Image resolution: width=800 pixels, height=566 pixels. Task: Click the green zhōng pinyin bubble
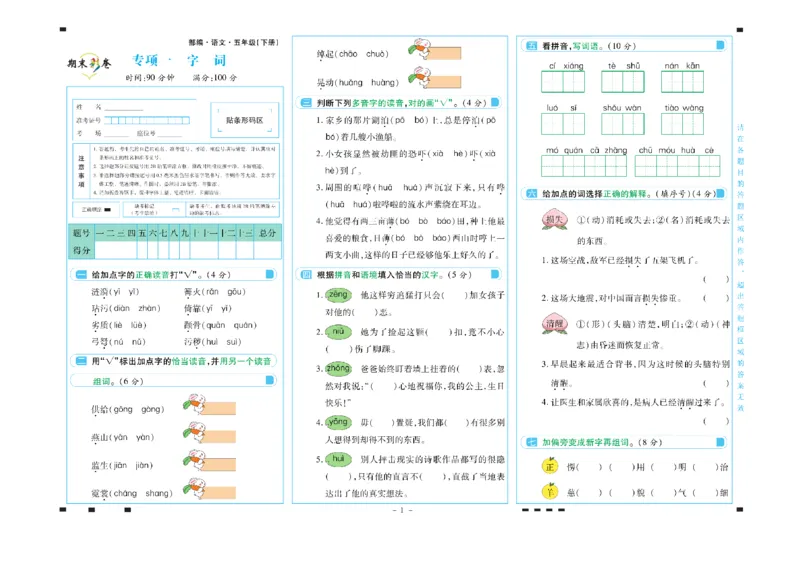point(338,368)
